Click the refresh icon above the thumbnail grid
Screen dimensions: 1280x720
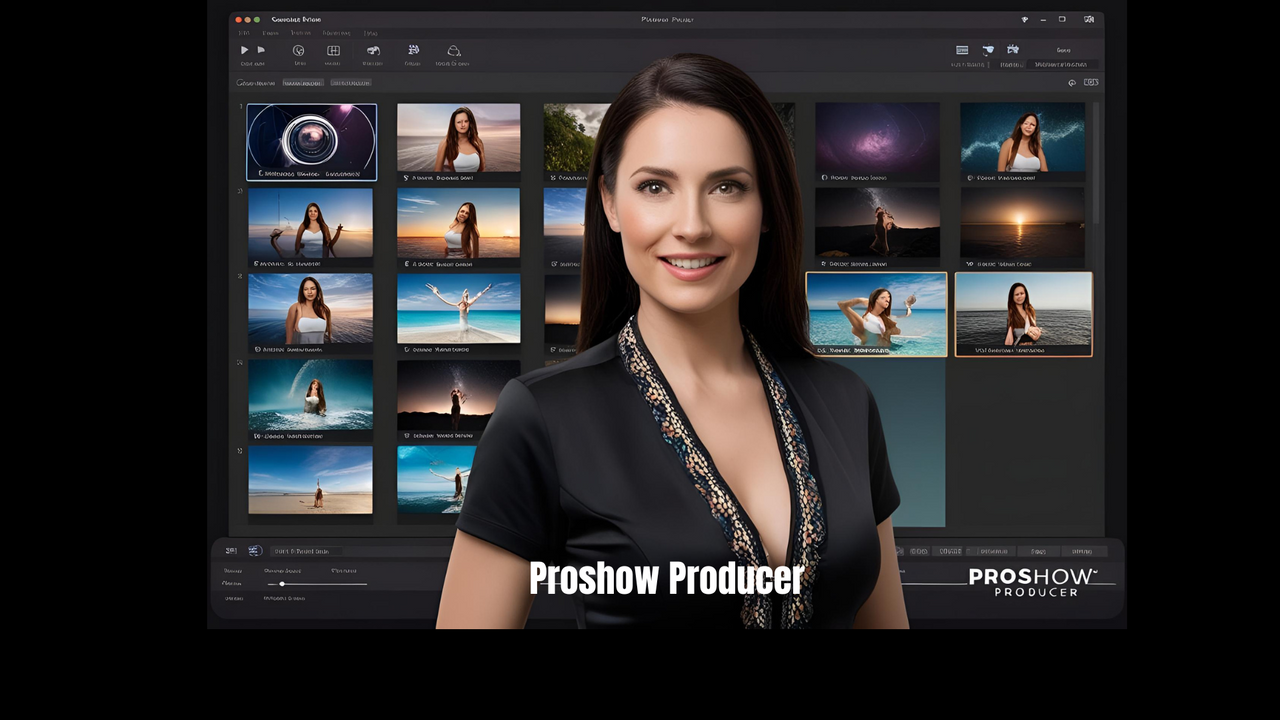pos(1072,83)
